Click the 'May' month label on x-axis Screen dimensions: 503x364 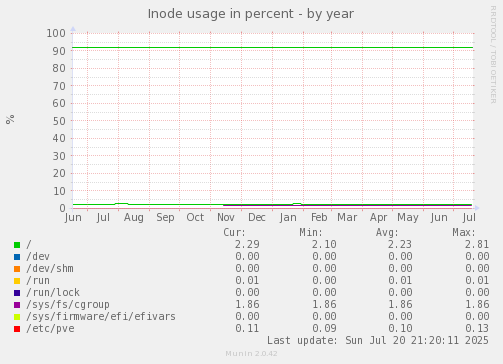[x=408, y=218]
